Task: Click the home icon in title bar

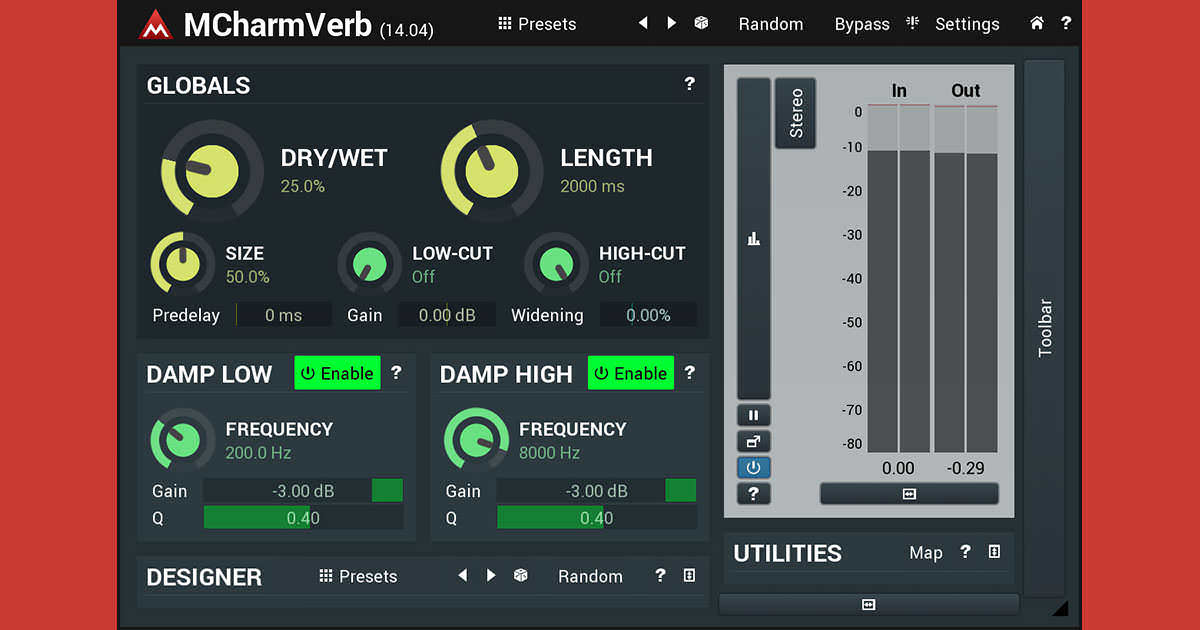Action: [x=1037, y=23]
